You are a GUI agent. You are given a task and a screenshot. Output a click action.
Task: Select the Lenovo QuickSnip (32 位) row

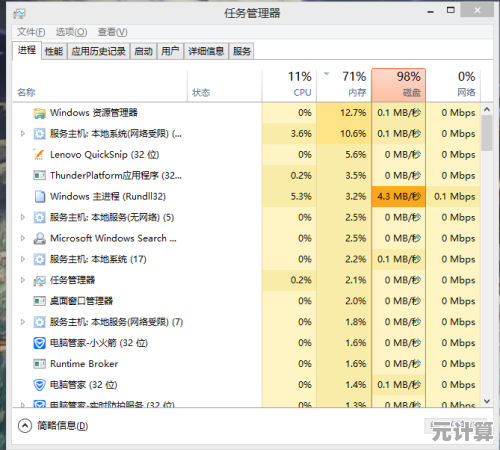(247, 155)
